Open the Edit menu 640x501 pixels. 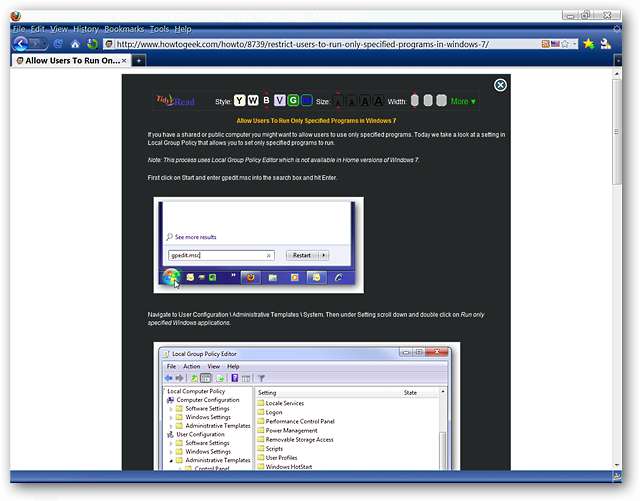point(38,29)
